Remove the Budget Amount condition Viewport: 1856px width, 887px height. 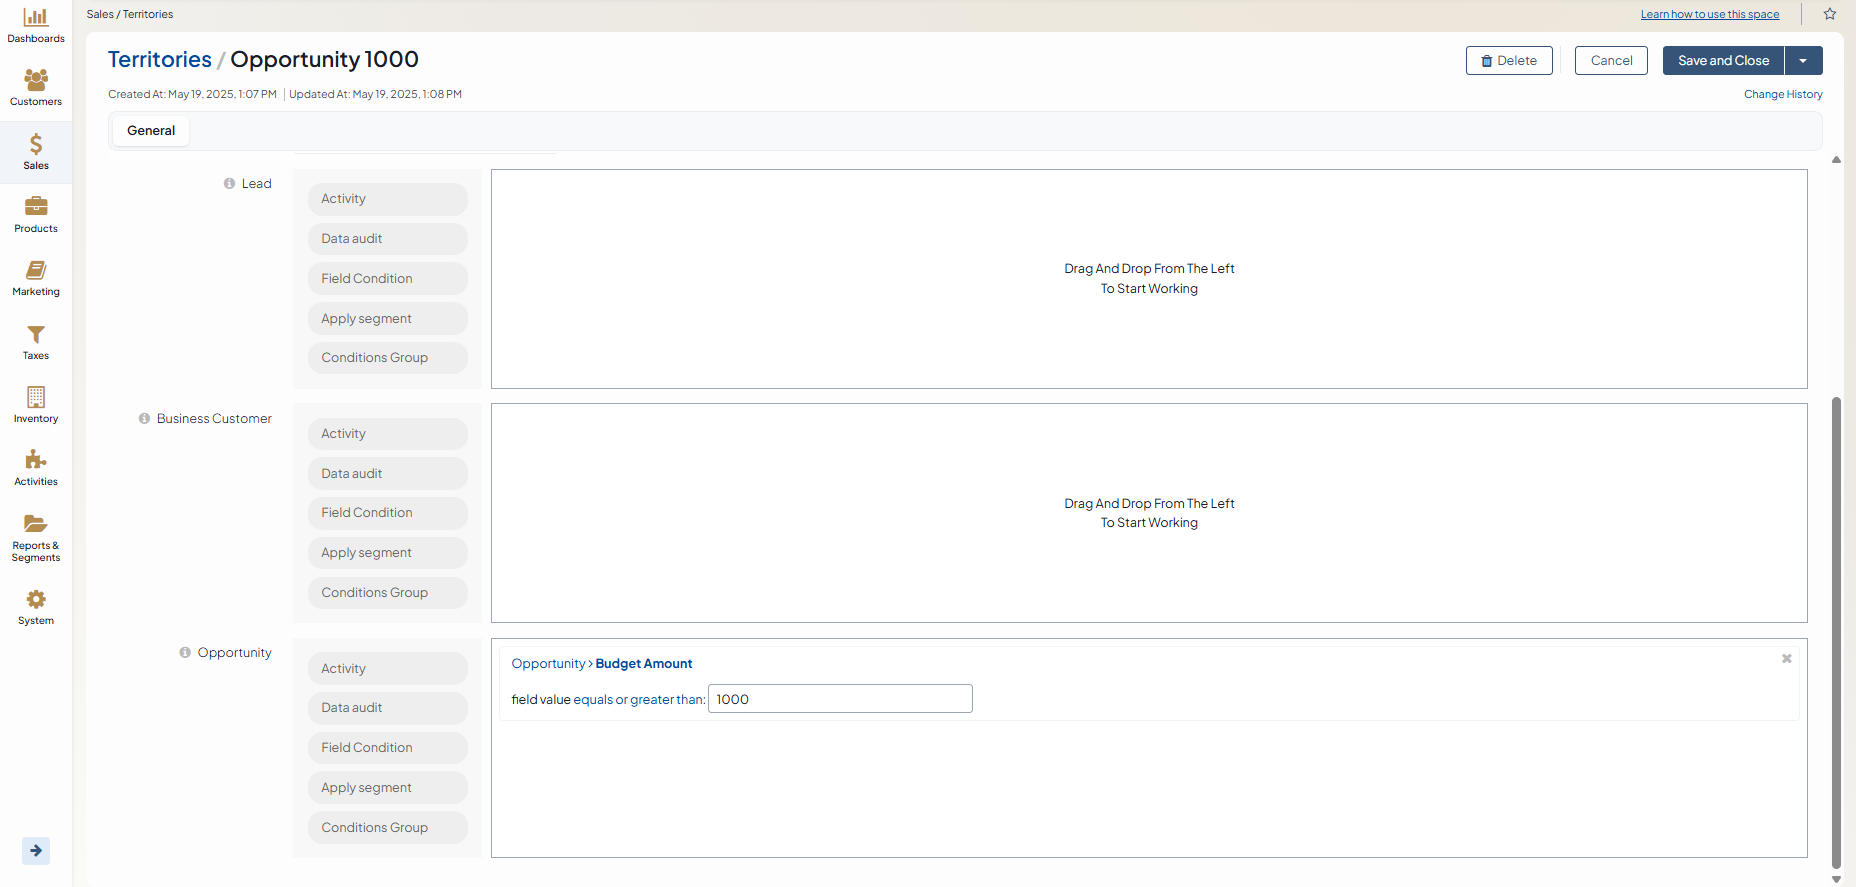[1786, 659]
